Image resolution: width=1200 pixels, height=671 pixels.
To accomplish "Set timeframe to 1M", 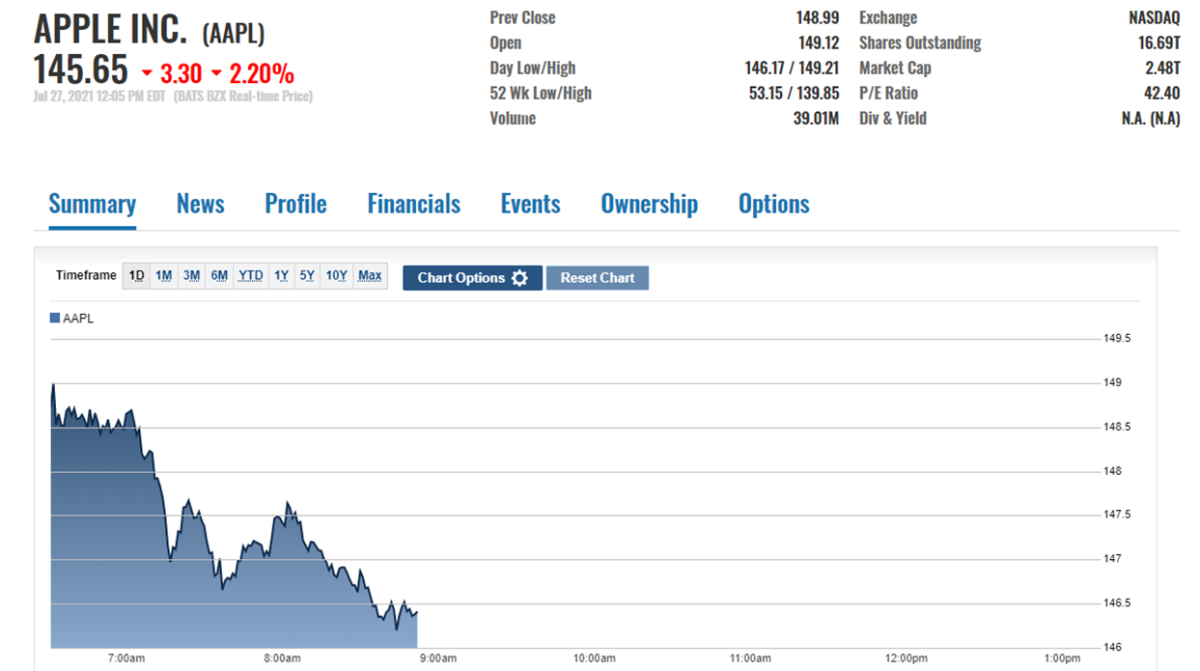I will coord(164,276).
